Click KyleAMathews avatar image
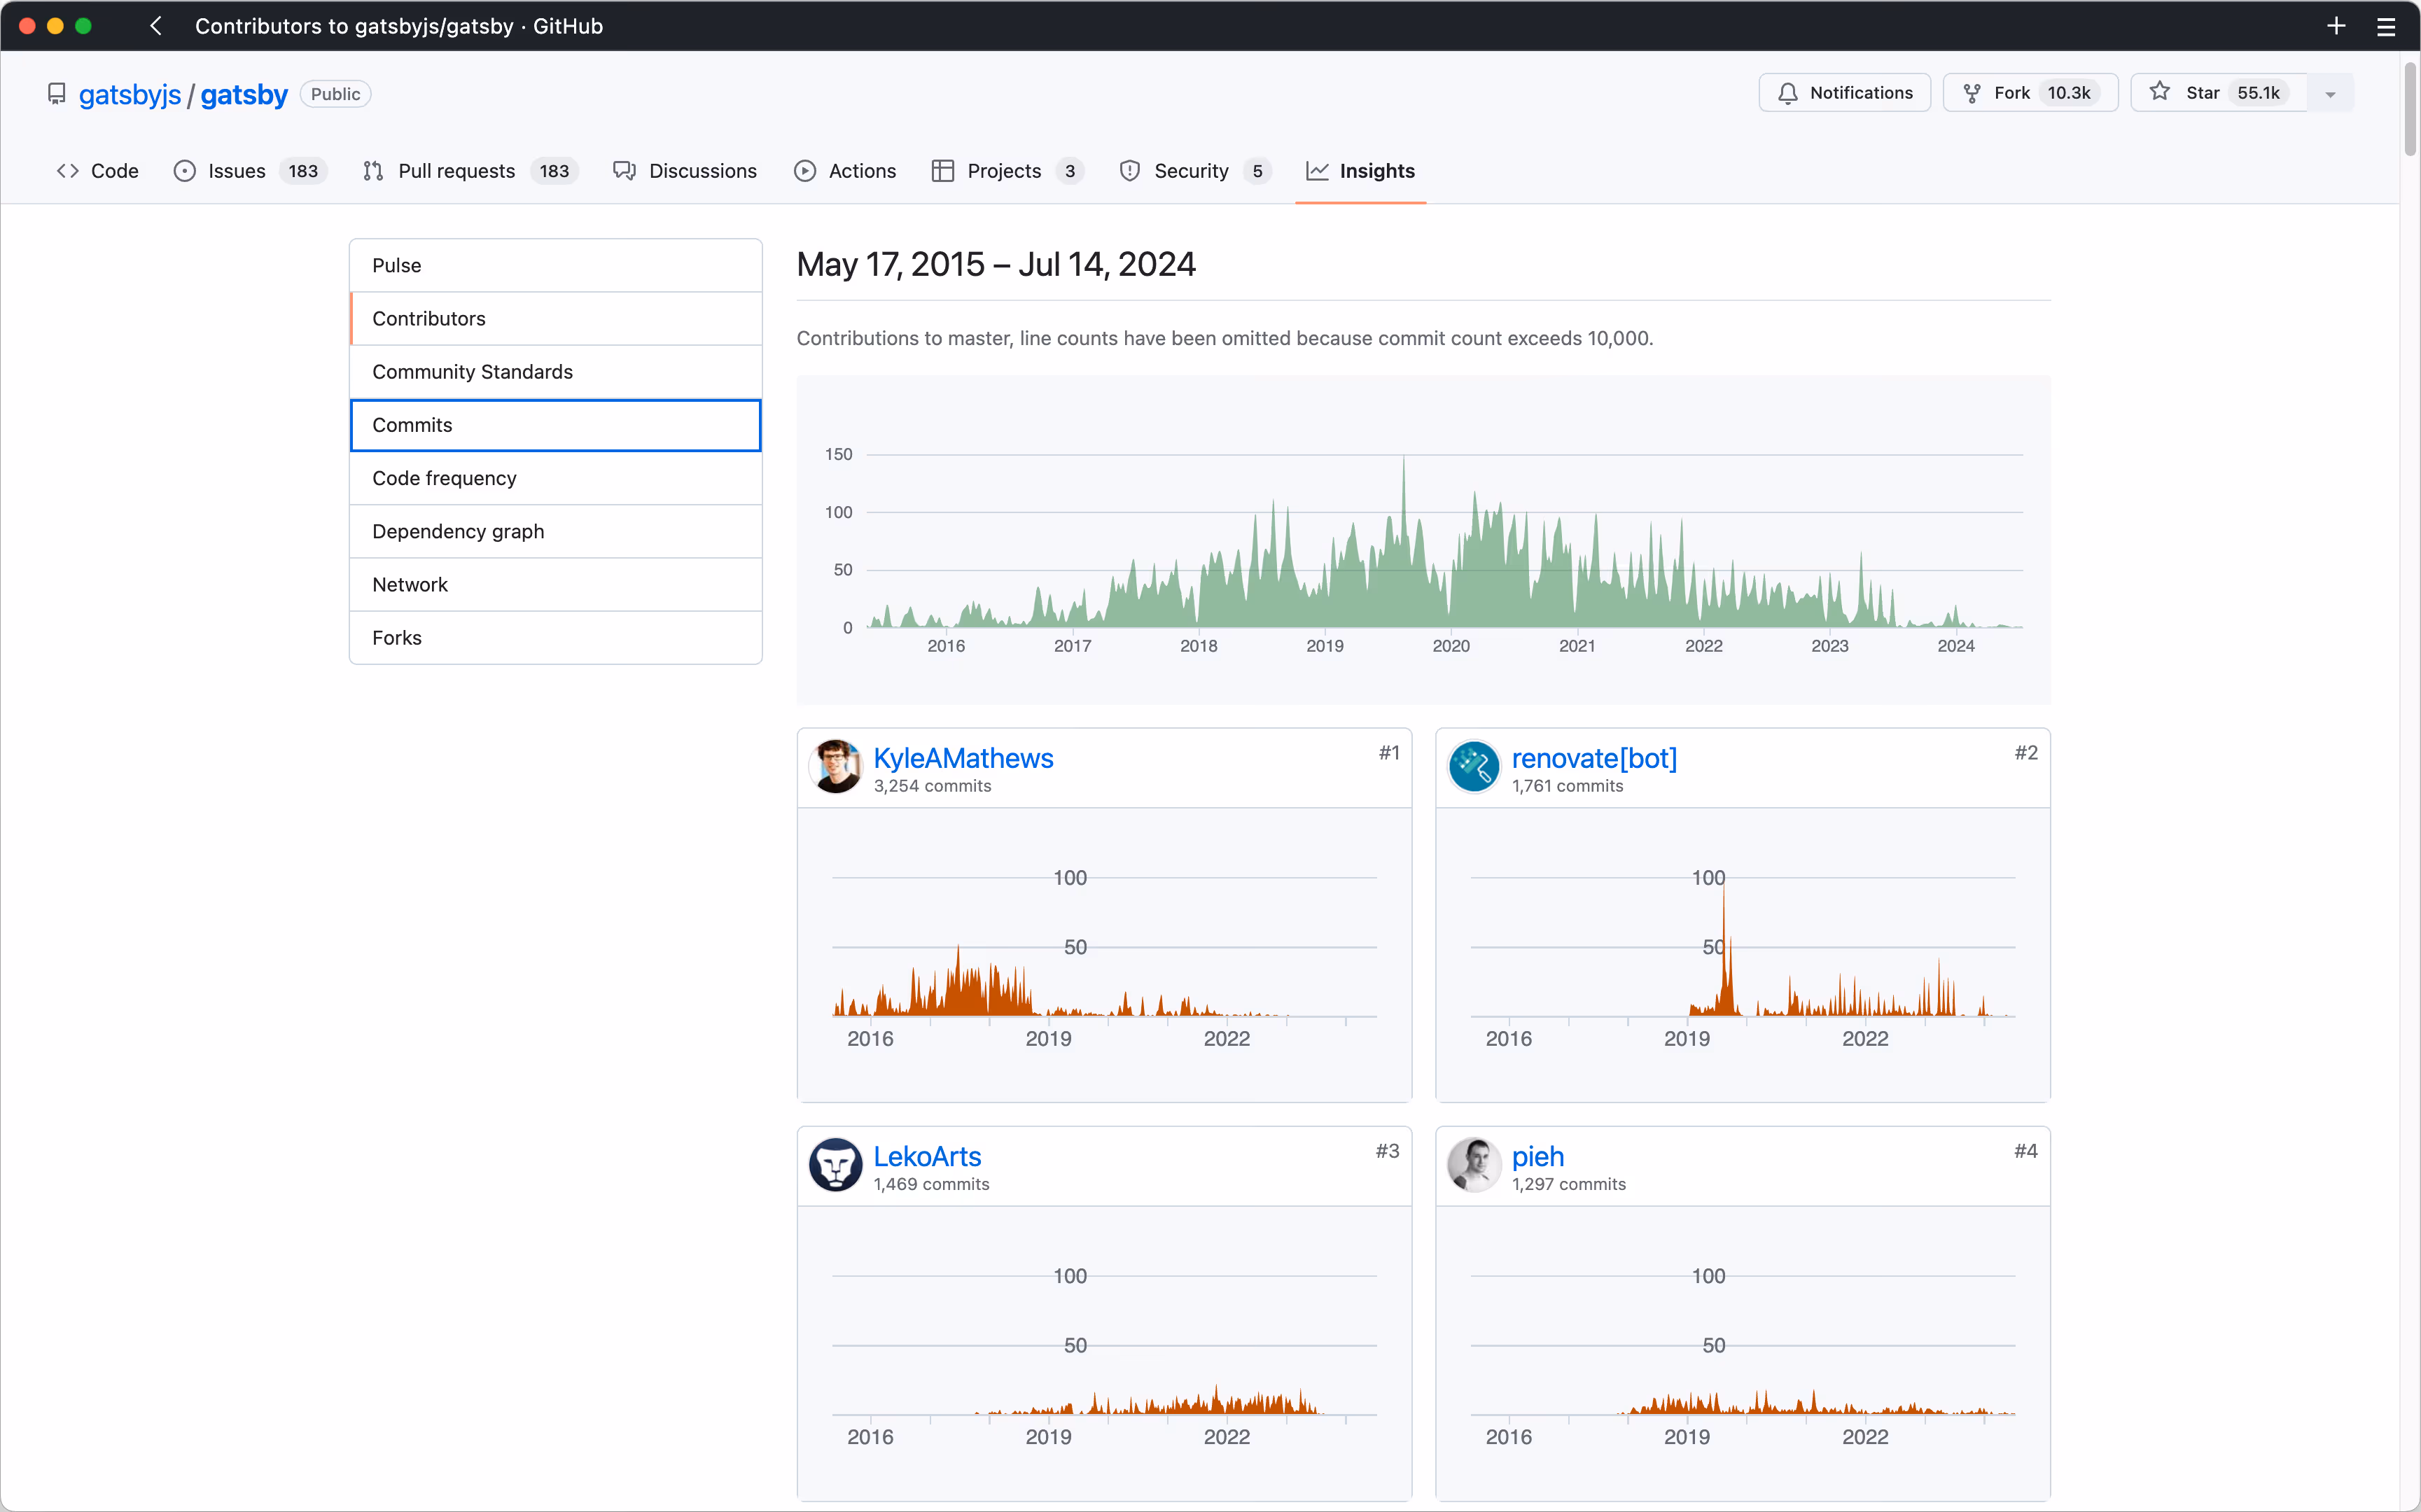Screen dimensions: 2421x1512 coord(836,767)
